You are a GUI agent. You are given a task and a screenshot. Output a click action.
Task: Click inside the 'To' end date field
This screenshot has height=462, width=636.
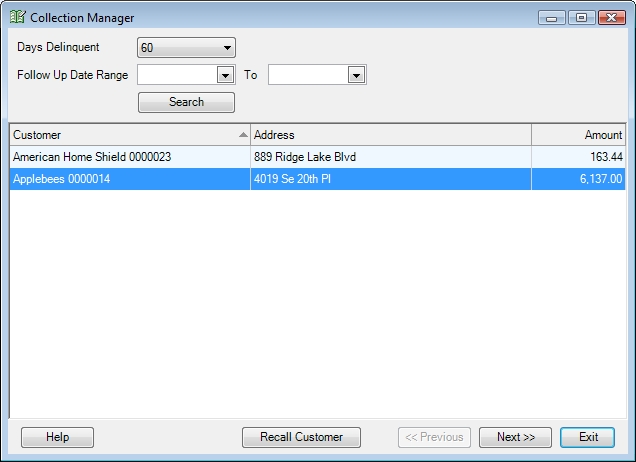coord(307,75)
